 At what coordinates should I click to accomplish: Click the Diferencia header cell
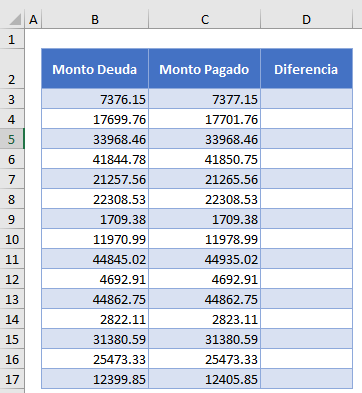(x=306, y=69)
